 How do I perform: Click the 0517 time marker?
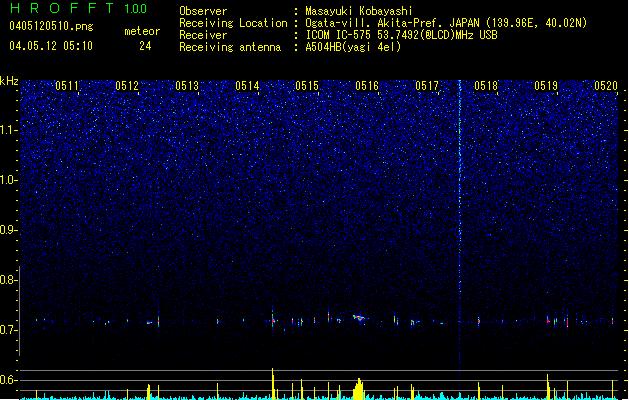(x=427, y=86)
